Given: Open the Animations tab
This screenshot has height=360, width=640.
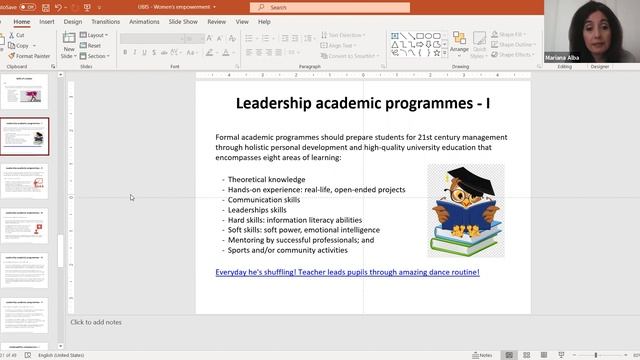Looking at the screenshot, I should click(144, 22).
